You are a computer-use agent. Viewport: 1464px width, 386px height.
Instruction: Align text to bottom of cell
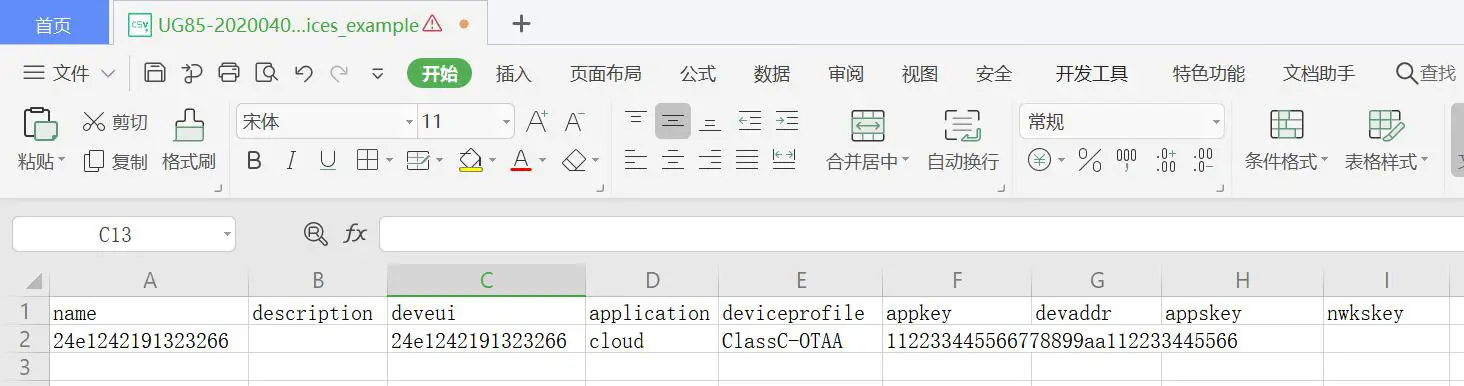710,121
